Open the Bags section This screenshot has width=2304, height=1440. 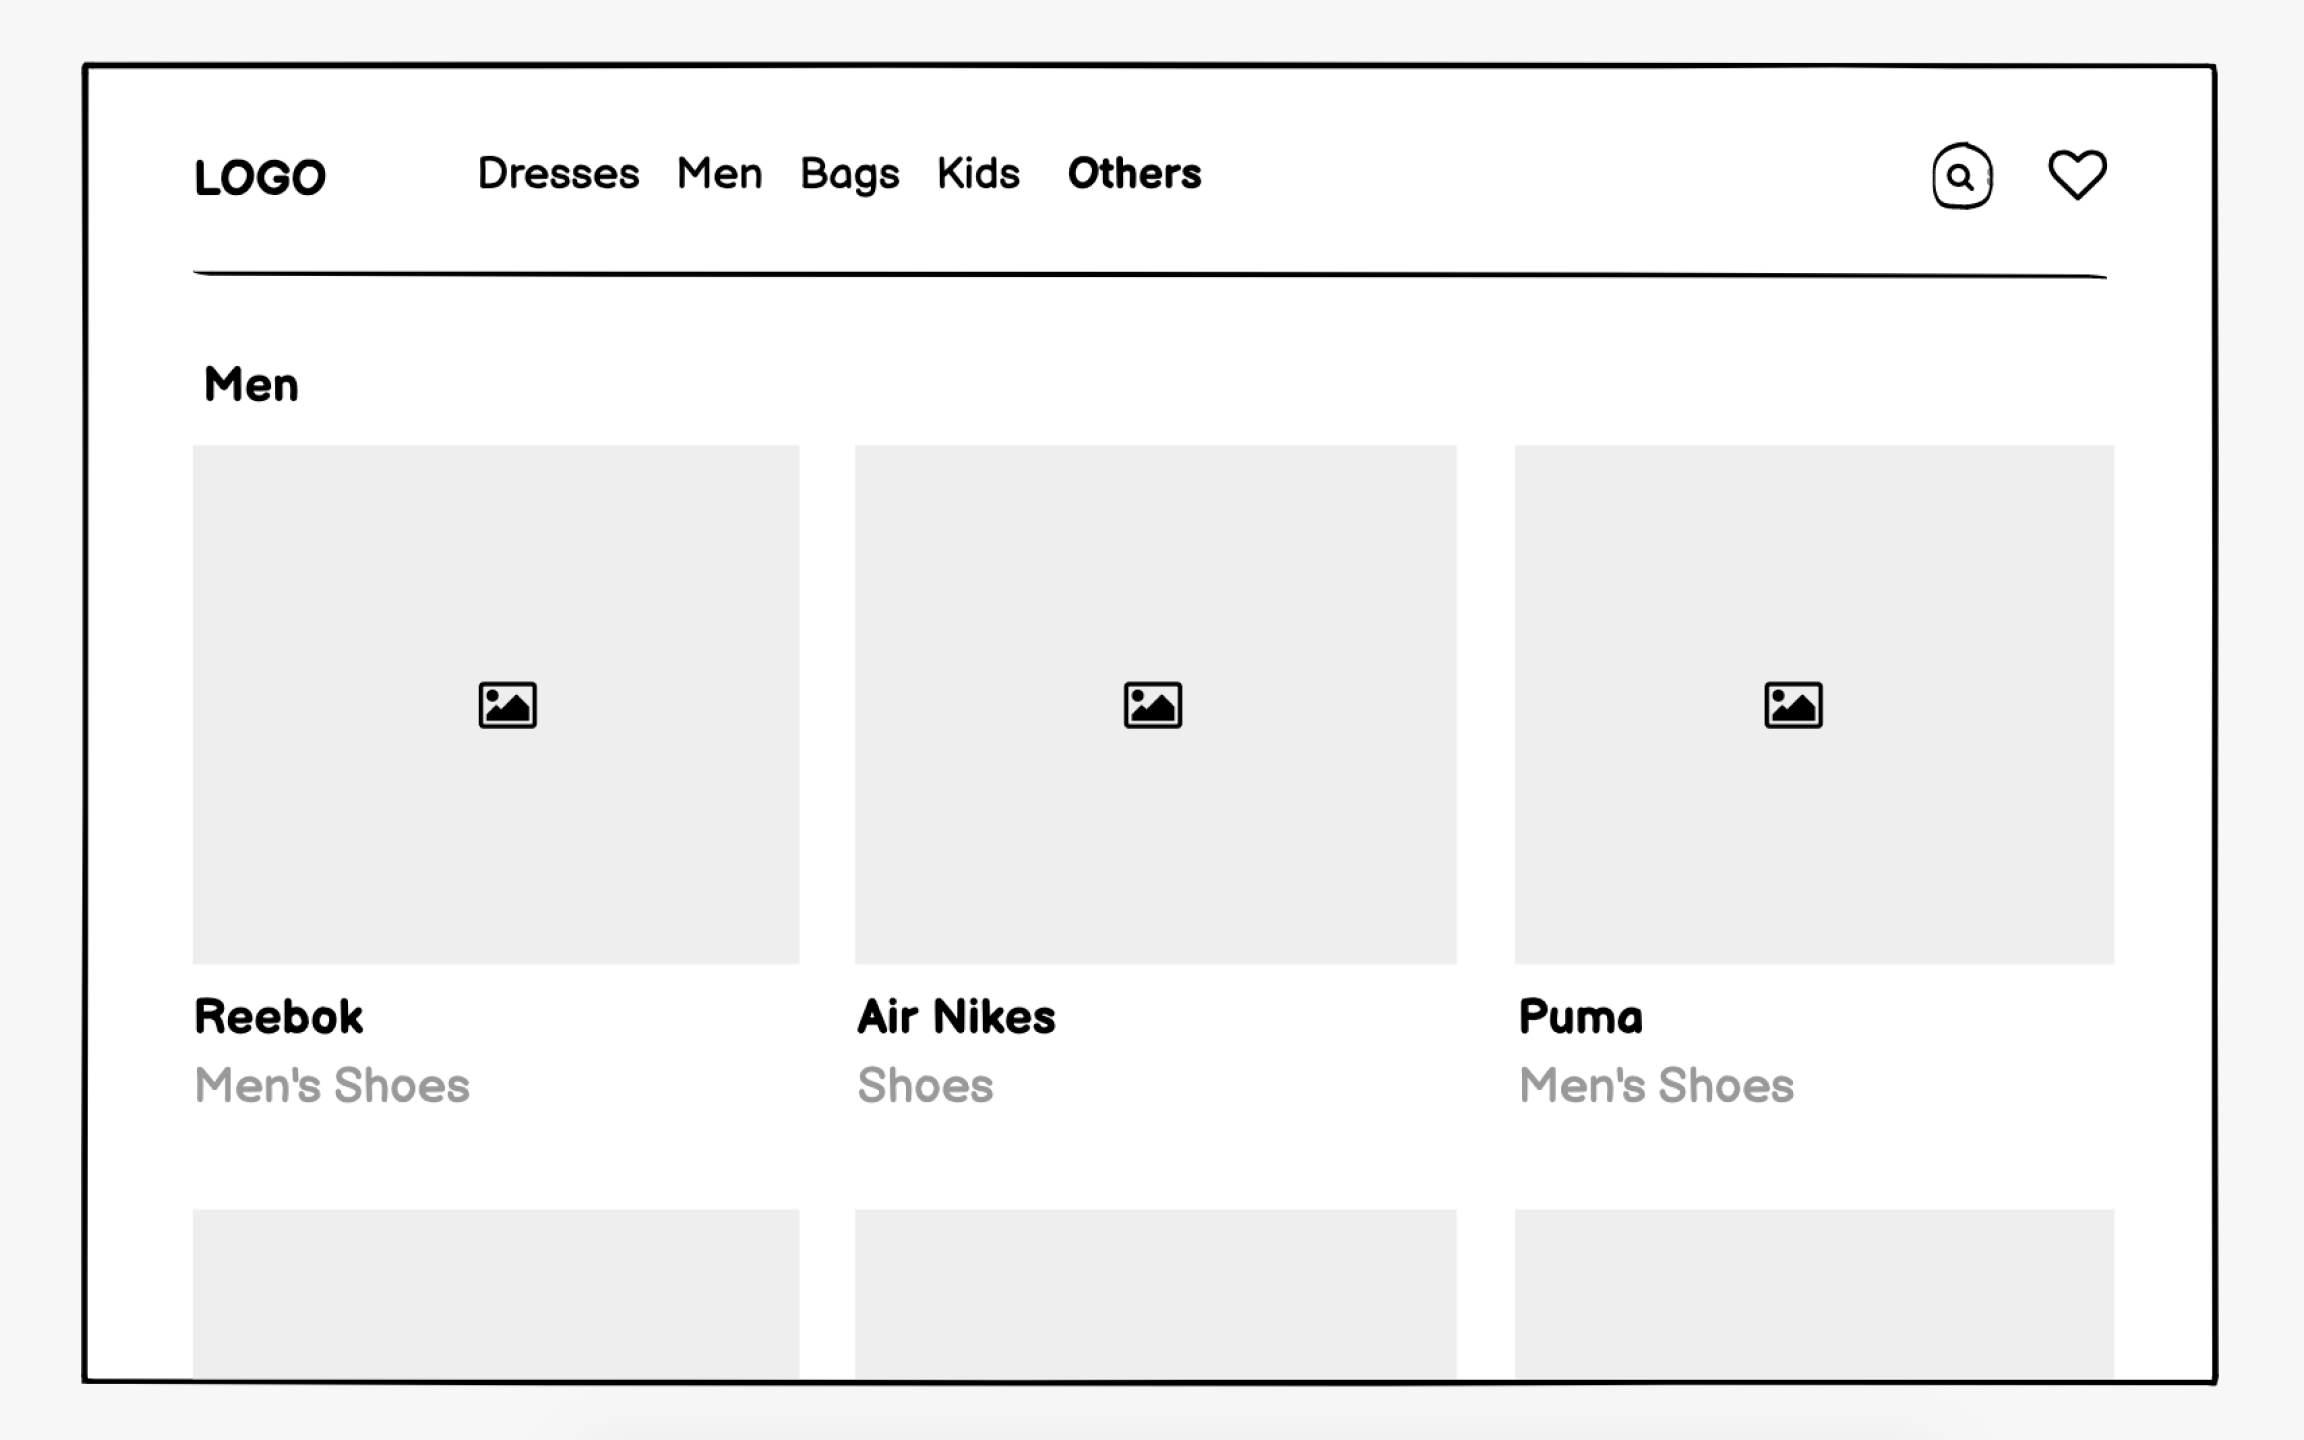click(x=849, y=174)
